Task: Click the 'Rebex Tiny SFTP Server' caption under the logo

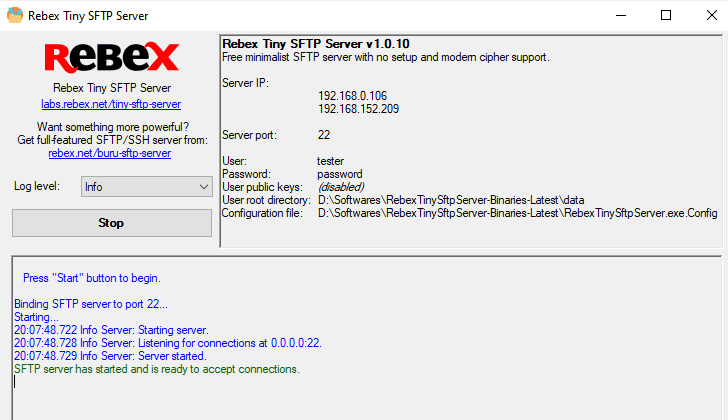Action: 112,88
